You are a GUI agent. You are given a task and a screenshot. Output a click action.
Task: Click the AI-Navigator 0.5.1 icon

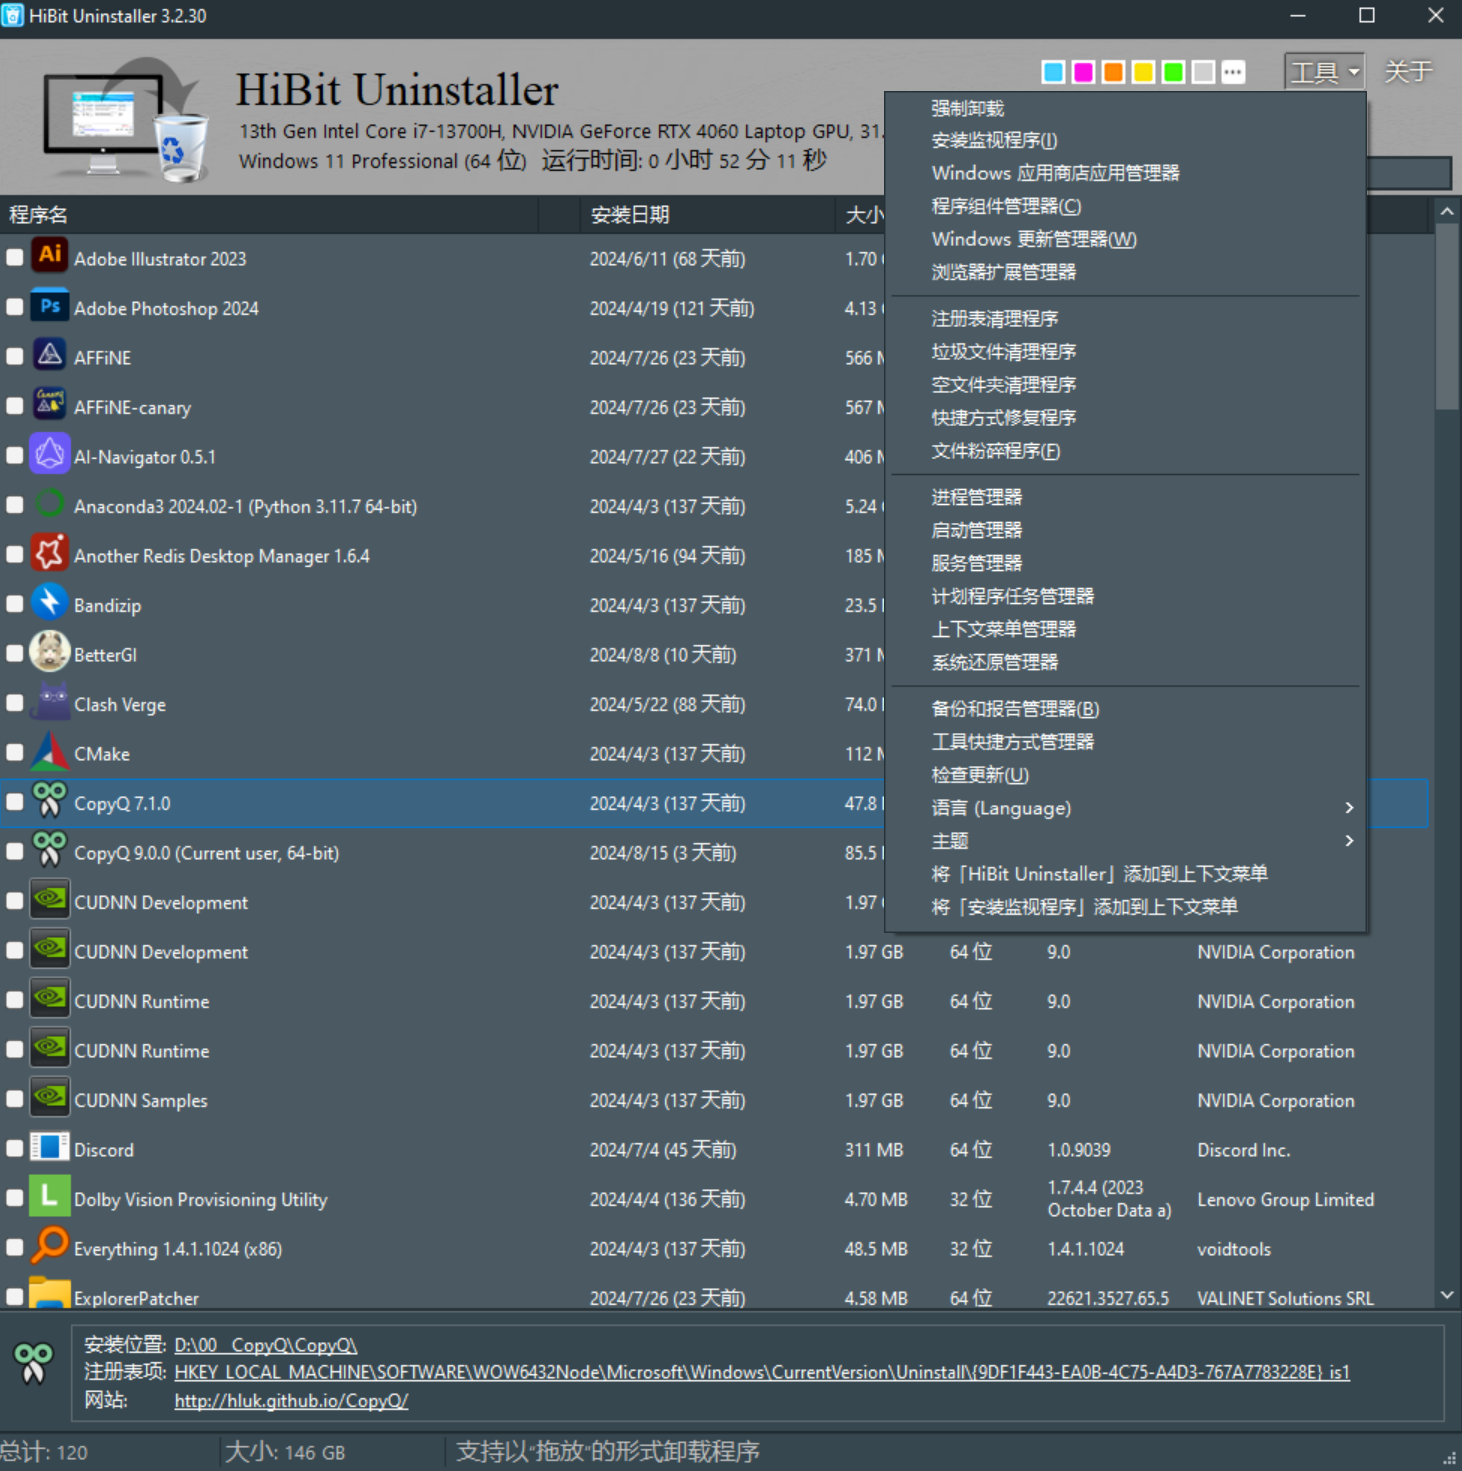tap(49, 455)
